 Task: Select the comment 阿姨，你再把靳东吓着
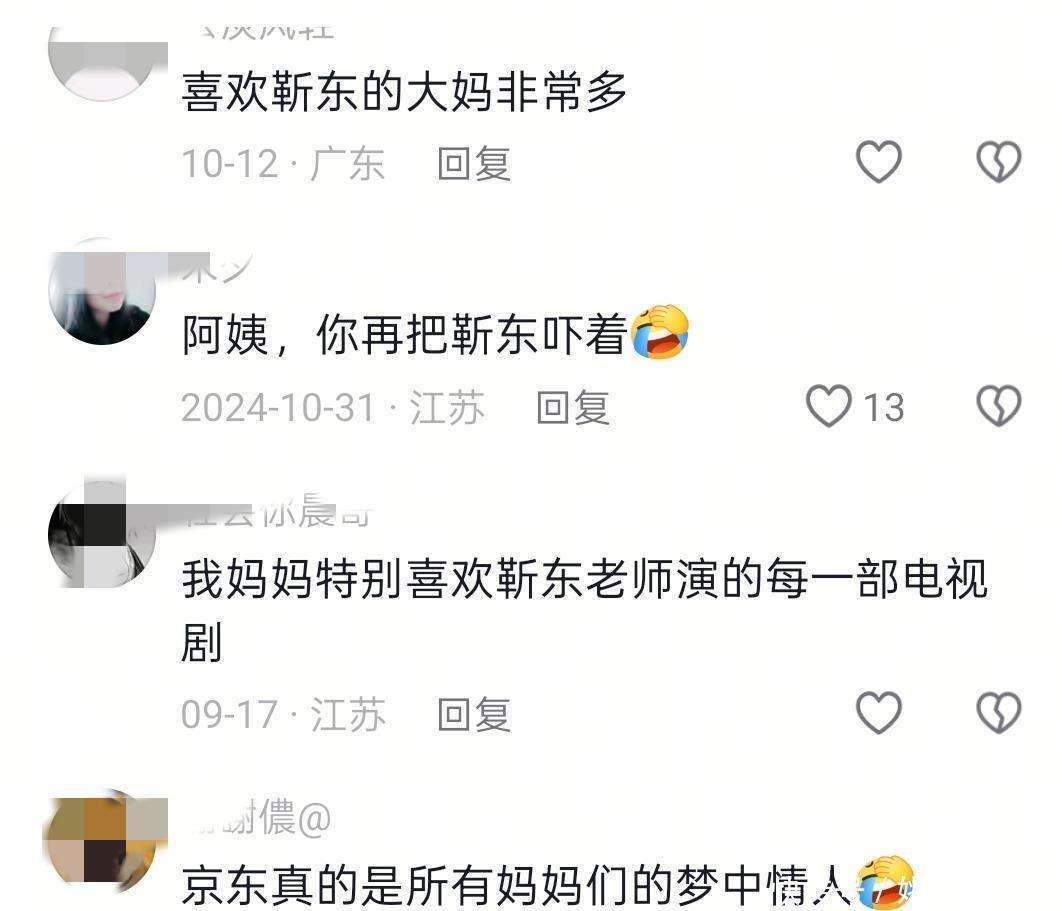click(x=404, y=333)
